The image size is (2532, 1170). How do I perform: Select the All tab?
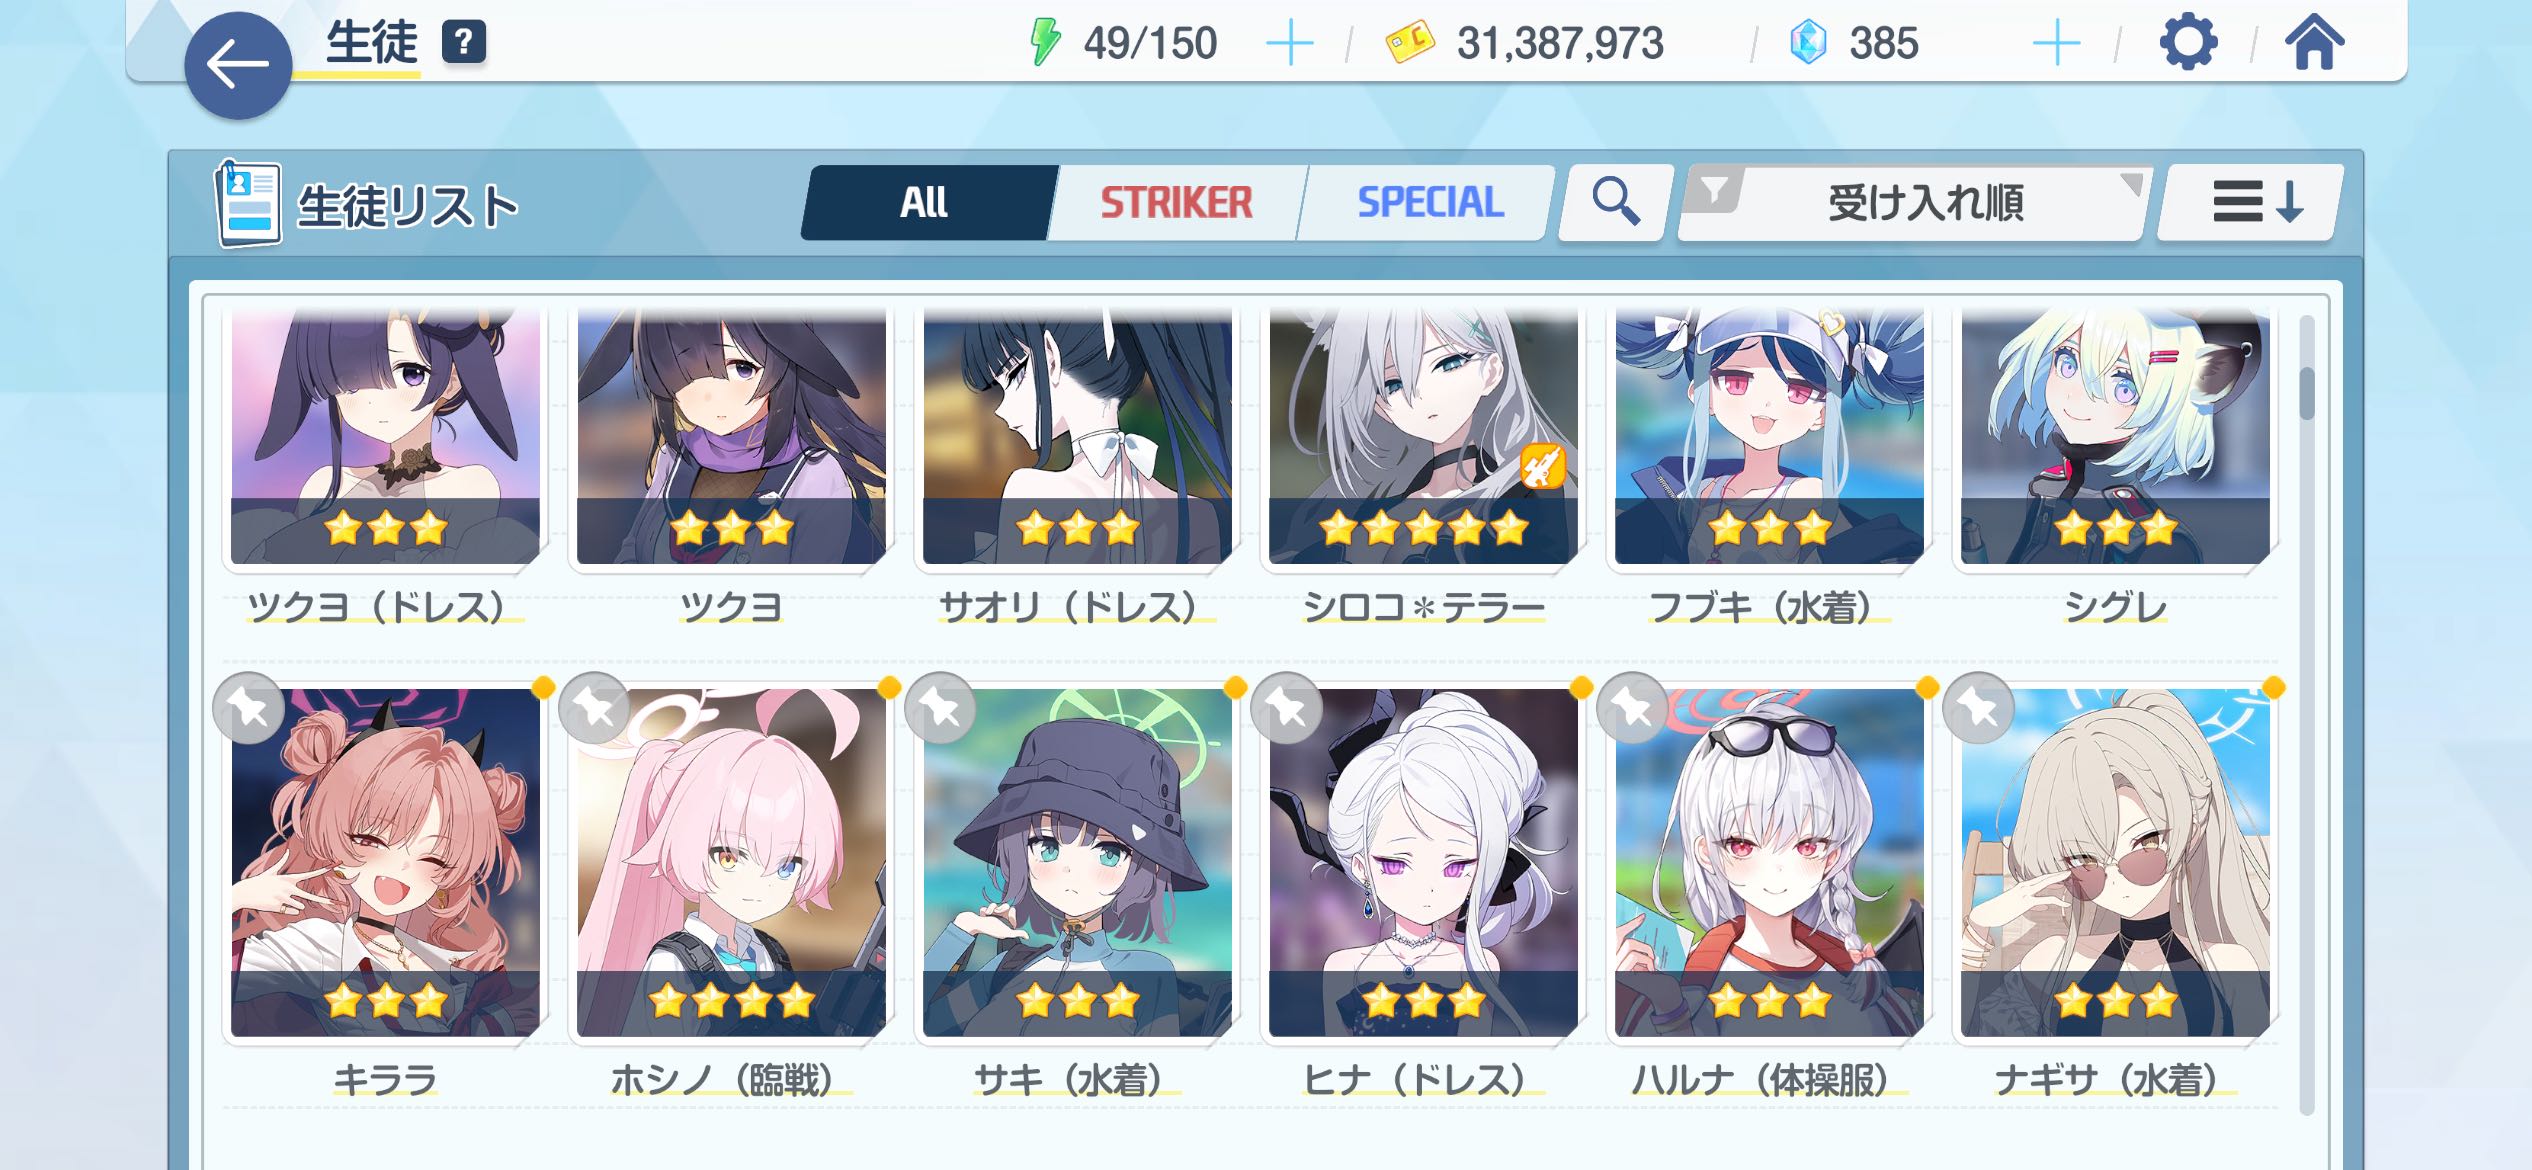[x=925, y=203]
